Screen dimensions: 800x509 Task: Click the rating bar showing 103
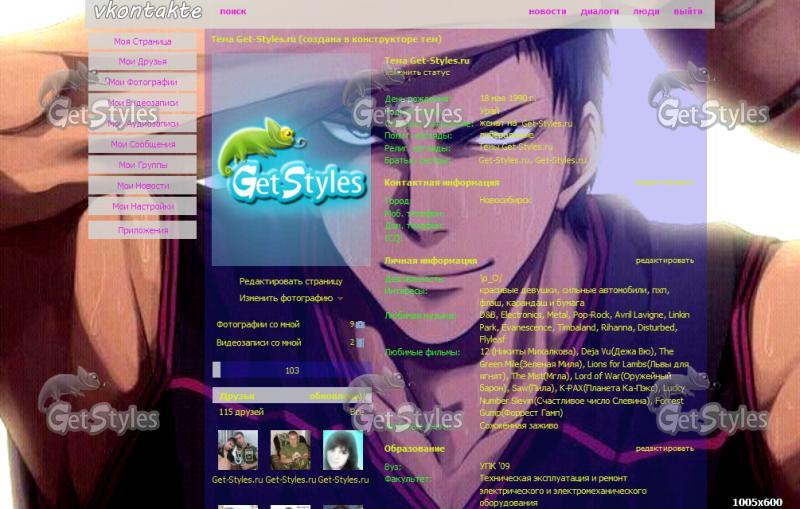point(292,370)
